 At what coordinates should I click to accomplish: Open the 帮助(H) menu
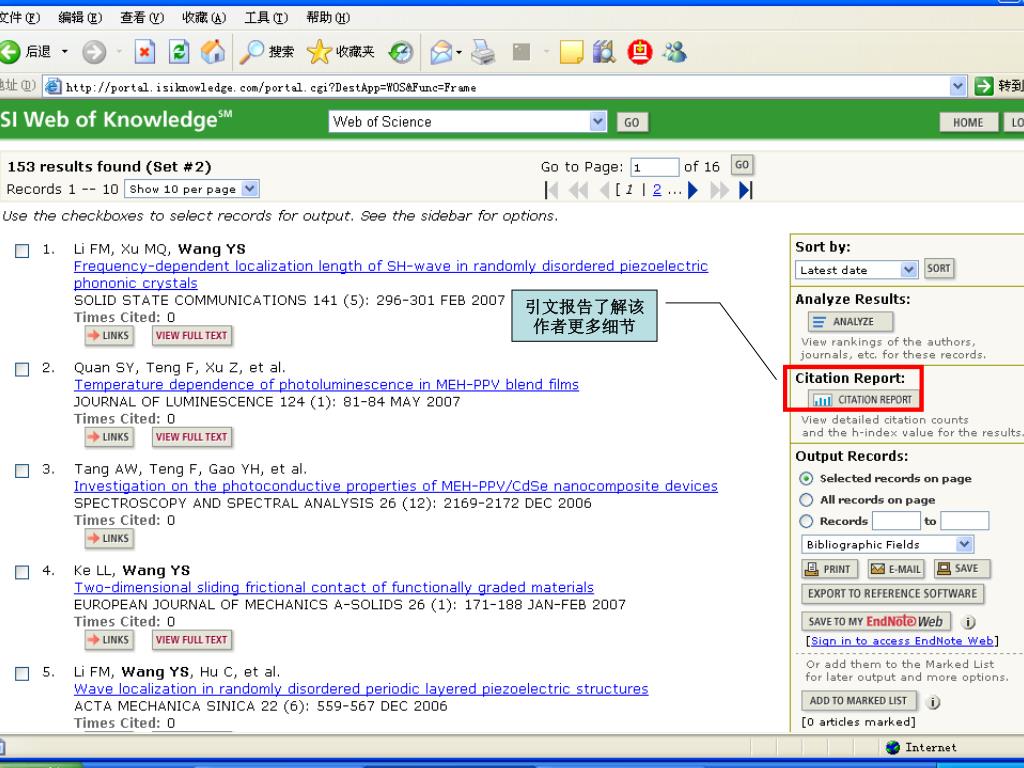tap(328, 18)
